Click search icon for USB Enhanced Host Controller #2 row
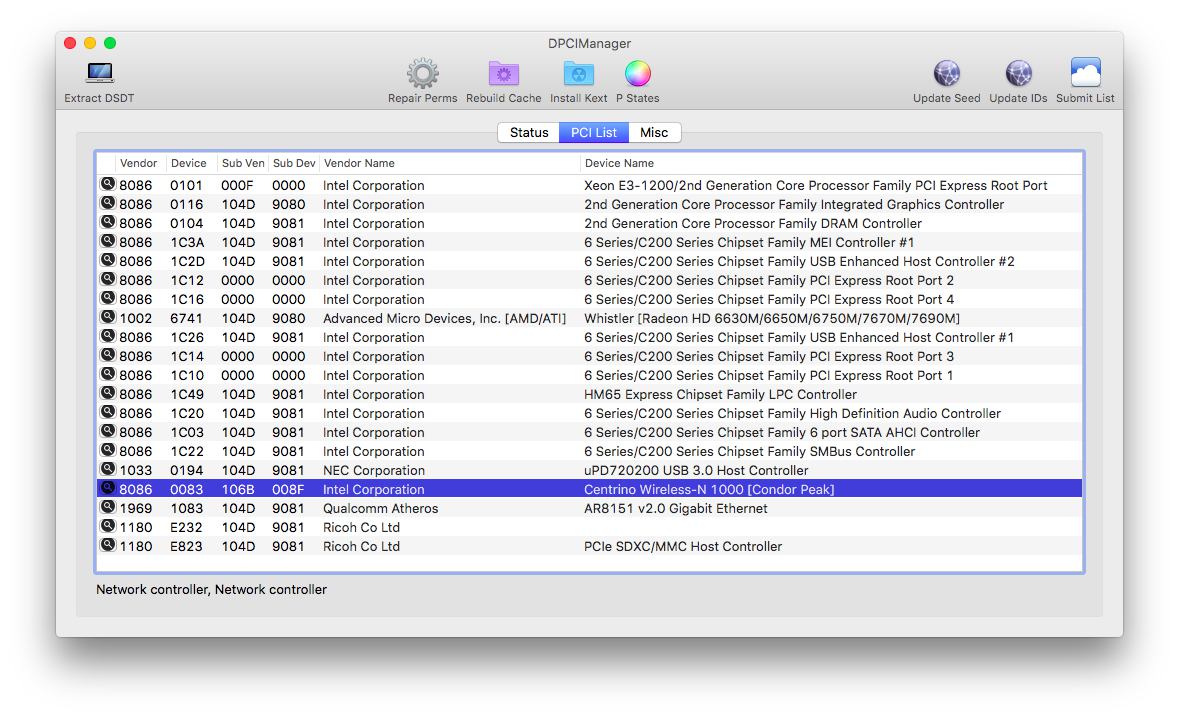Viewport: 1179px width, 717px height. 108,259
